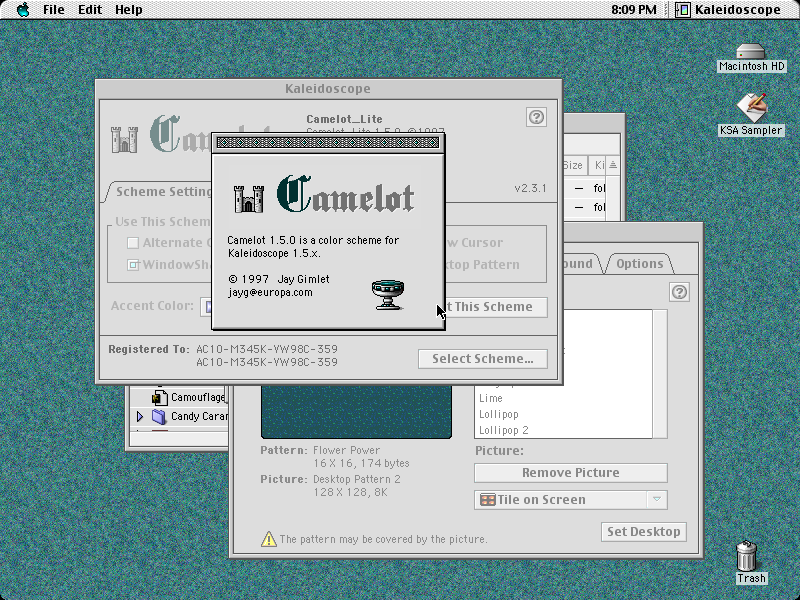Screen dimensions: 800x600
Task: Click the Select Scheme... button
Action: (483, 359)
